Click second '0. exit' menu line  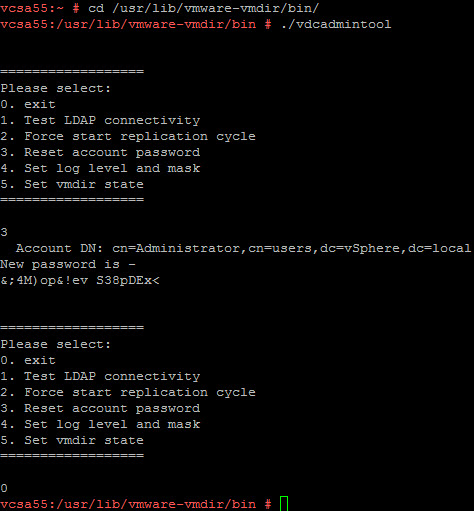coord(28,360)
